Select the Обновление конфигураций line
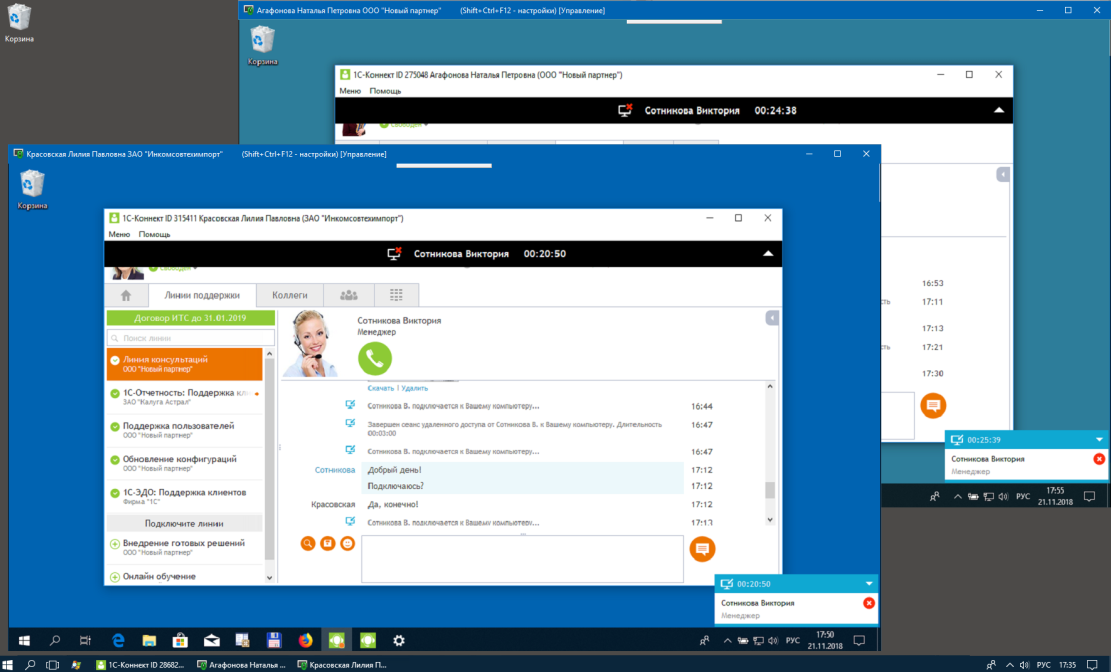This screenshot has width=1111, height=672. coord(184,464)
